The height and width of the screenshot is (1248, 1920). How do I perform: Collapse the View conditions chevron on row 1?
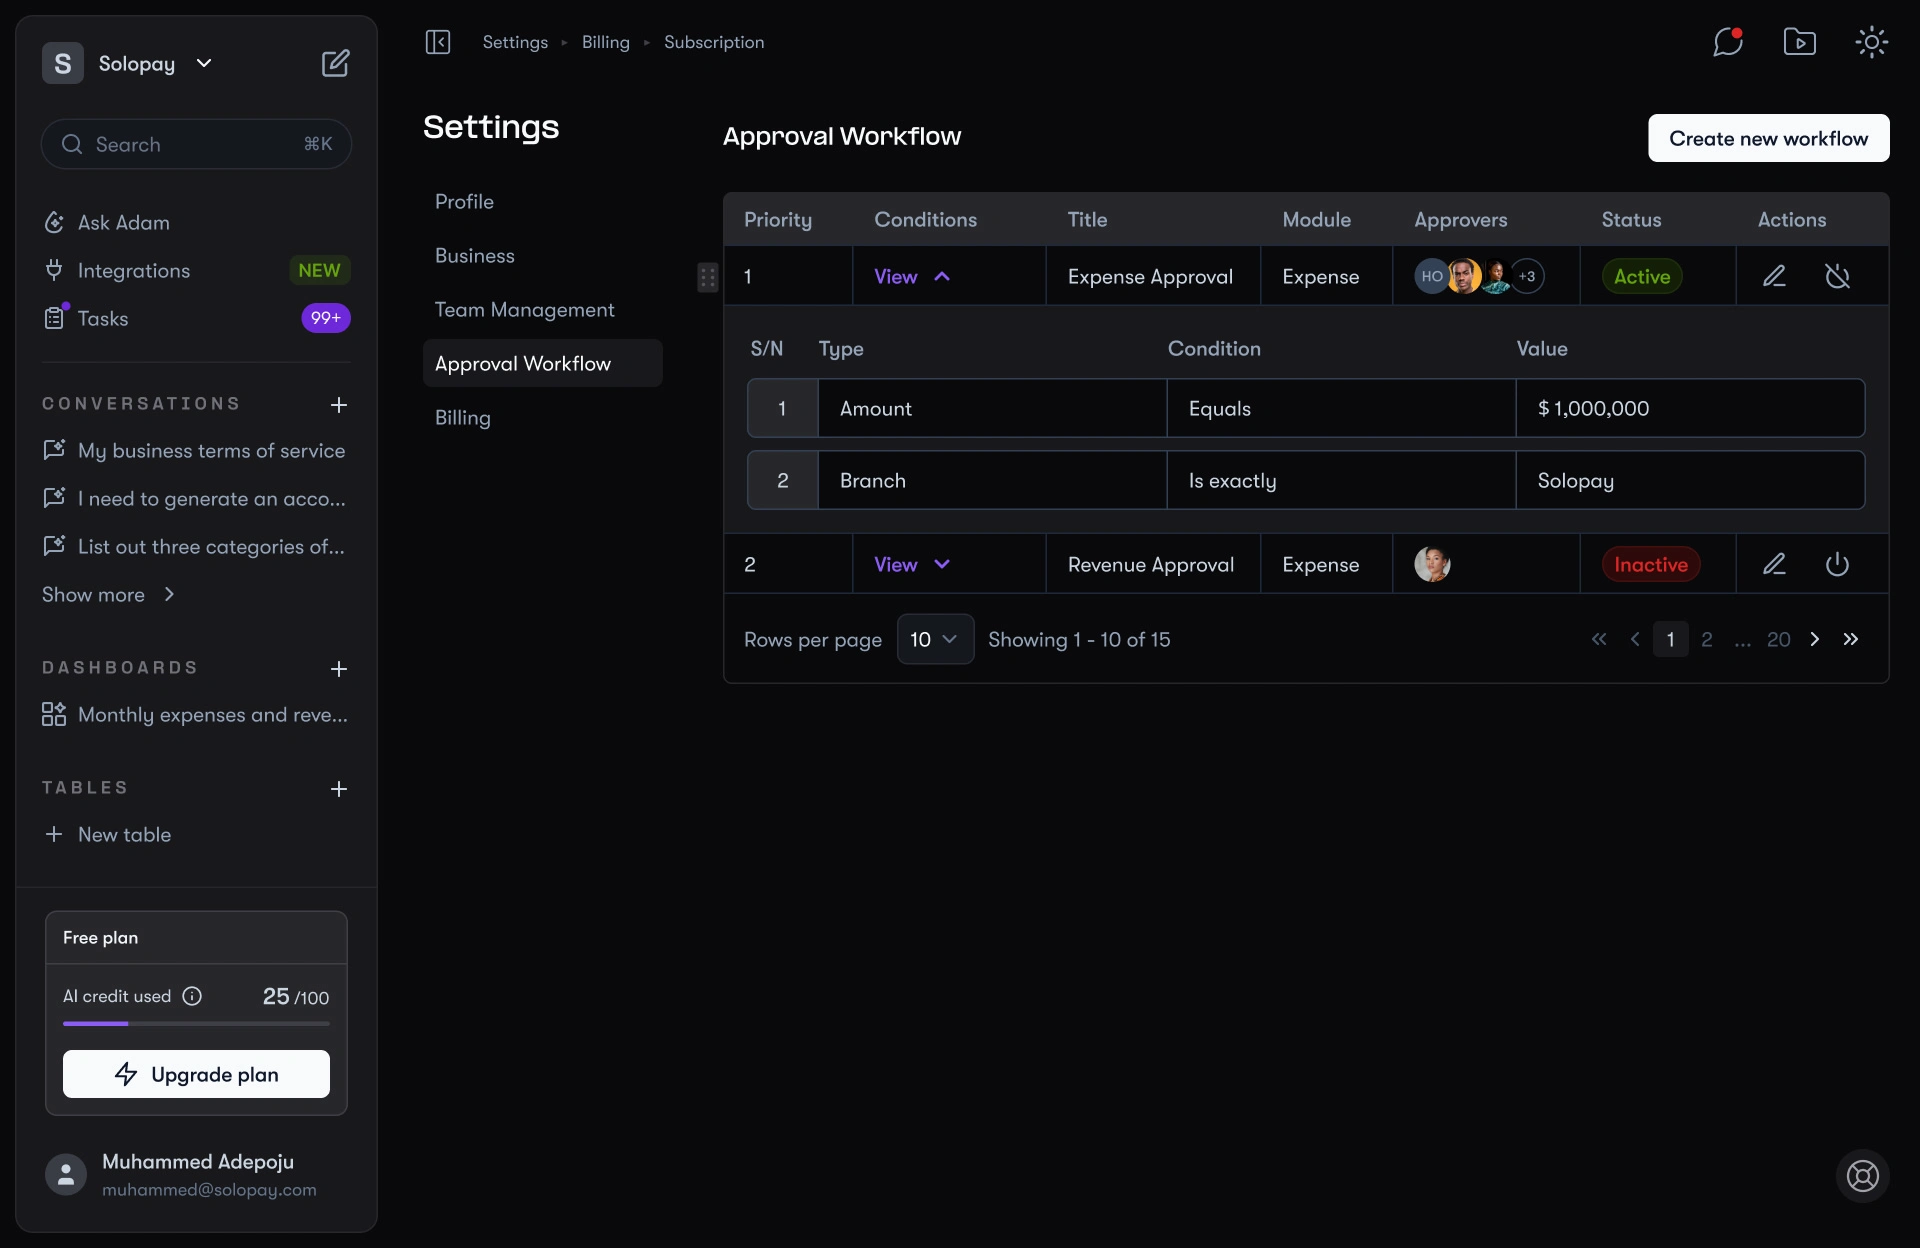tap(944, 276)
